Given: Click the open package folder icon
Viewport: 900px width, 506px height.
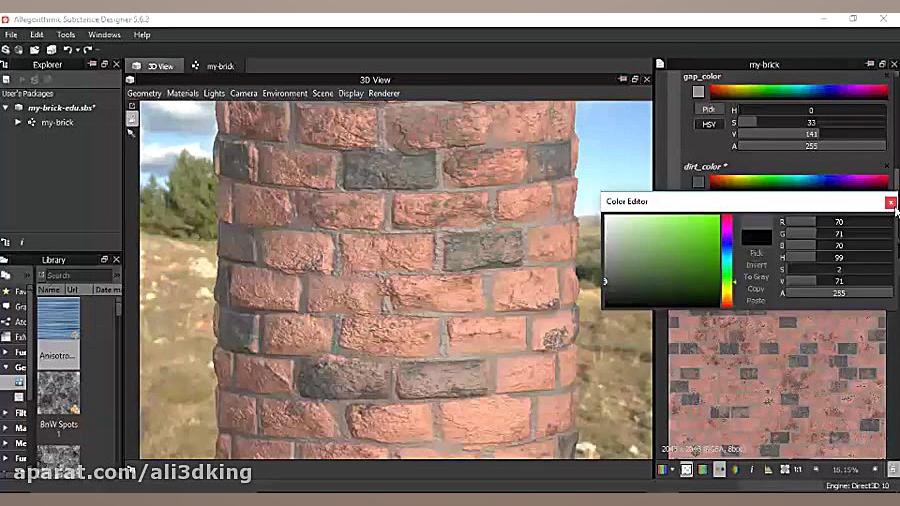Looking at the screenshot, I should (x=34, y=50).
